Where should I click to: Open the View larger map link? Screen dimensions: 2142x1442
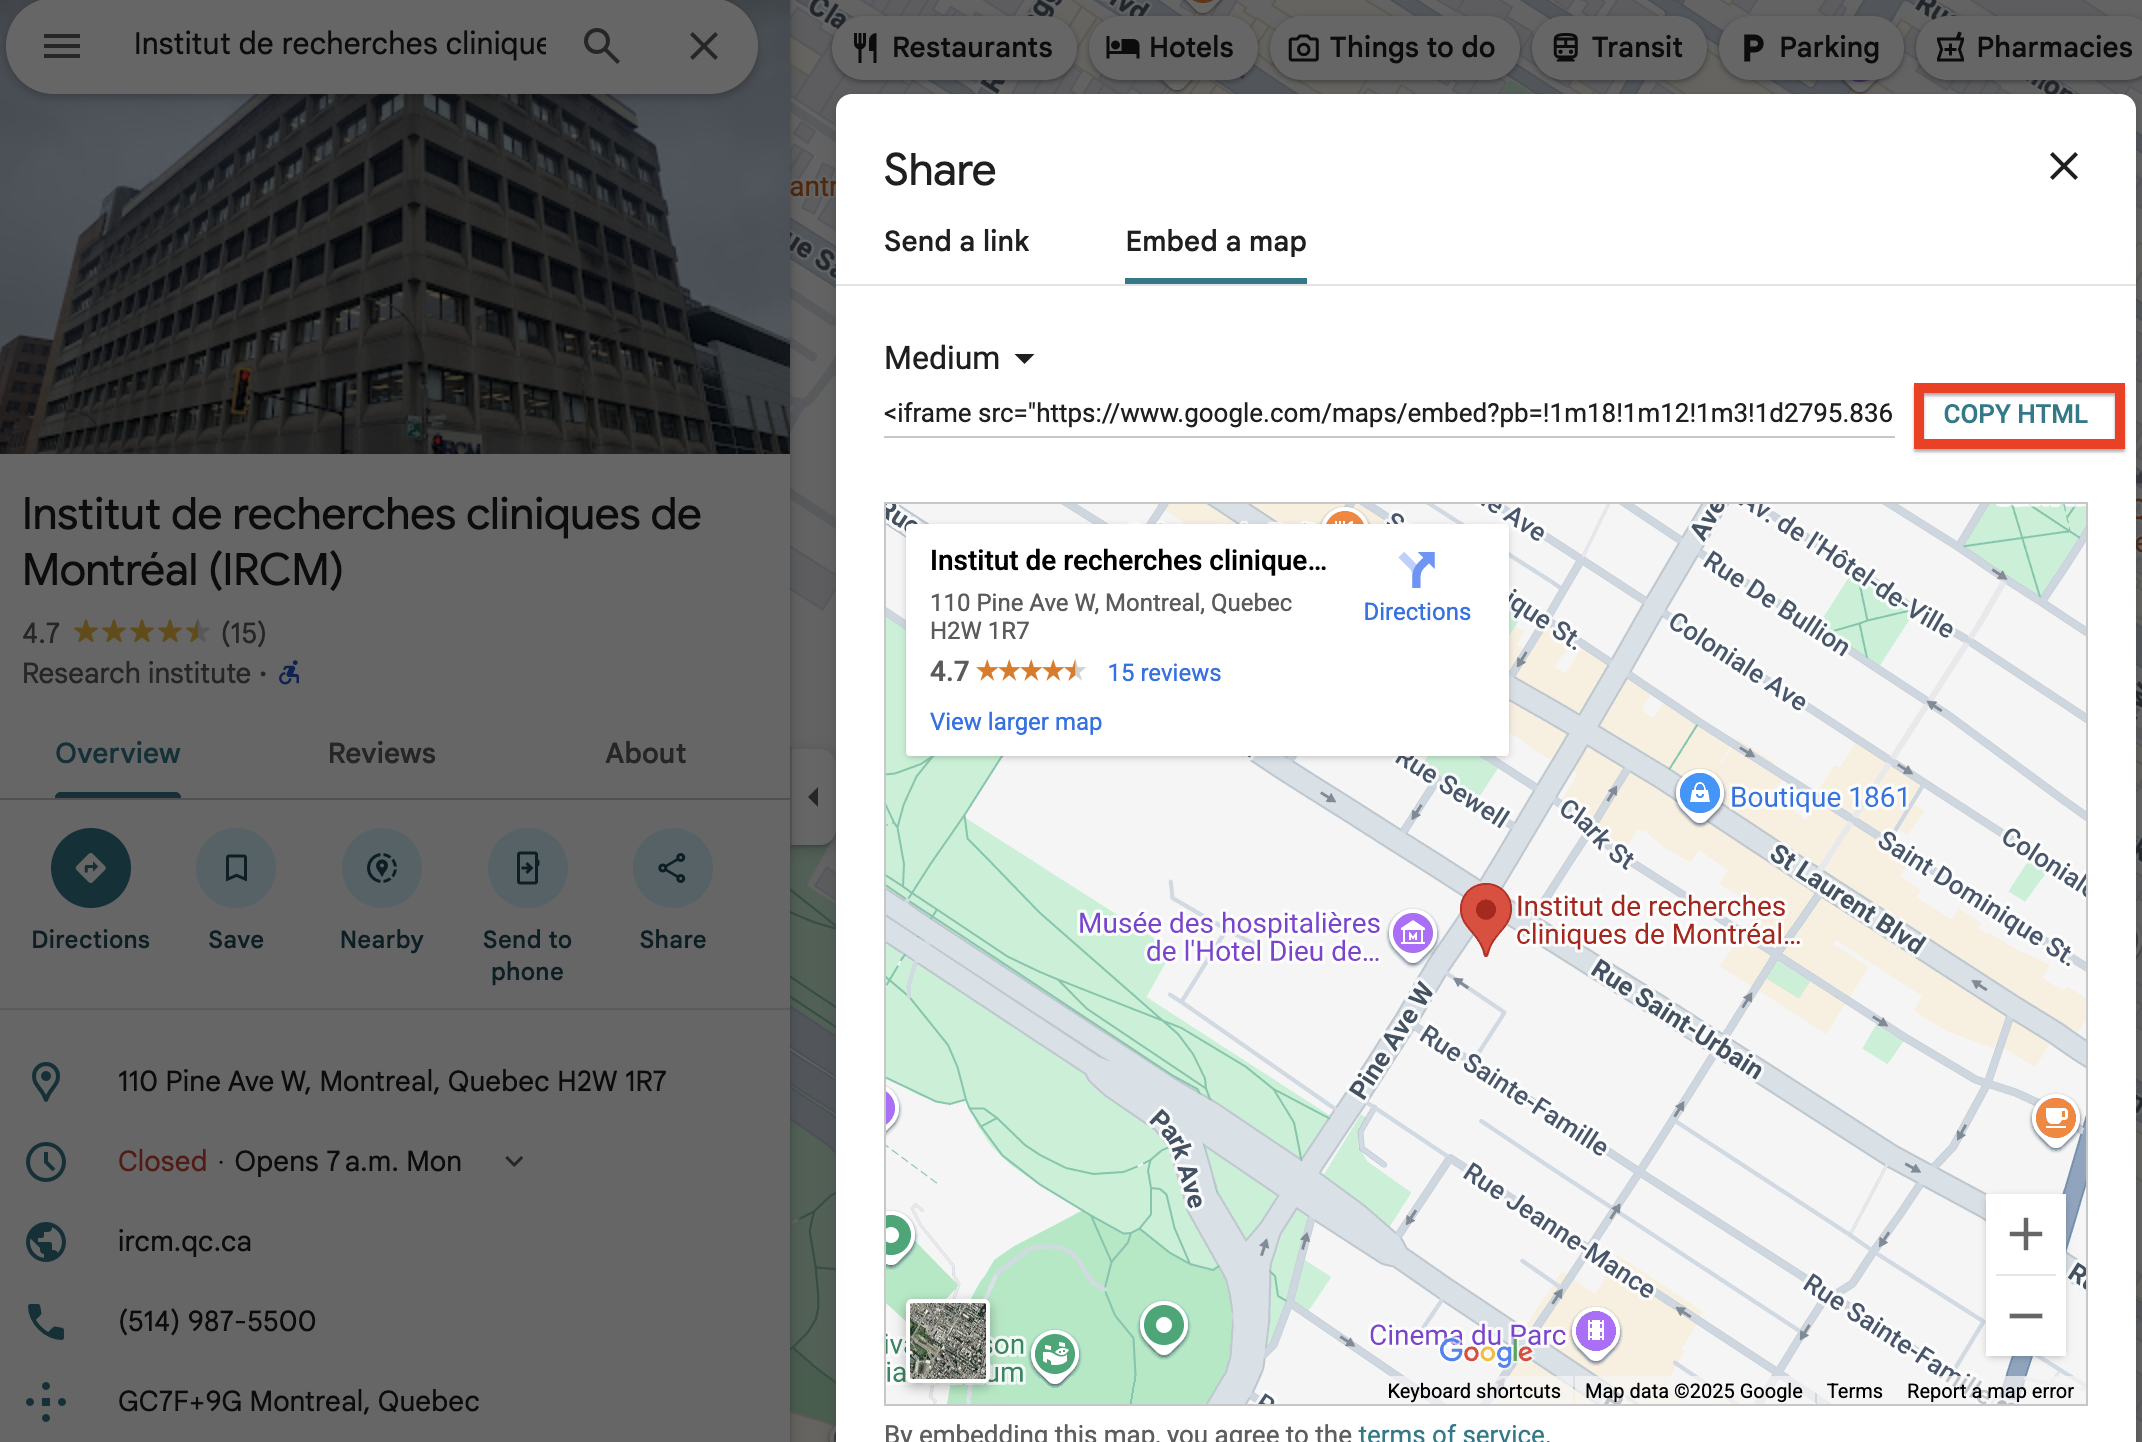(x=1015, y=721)
